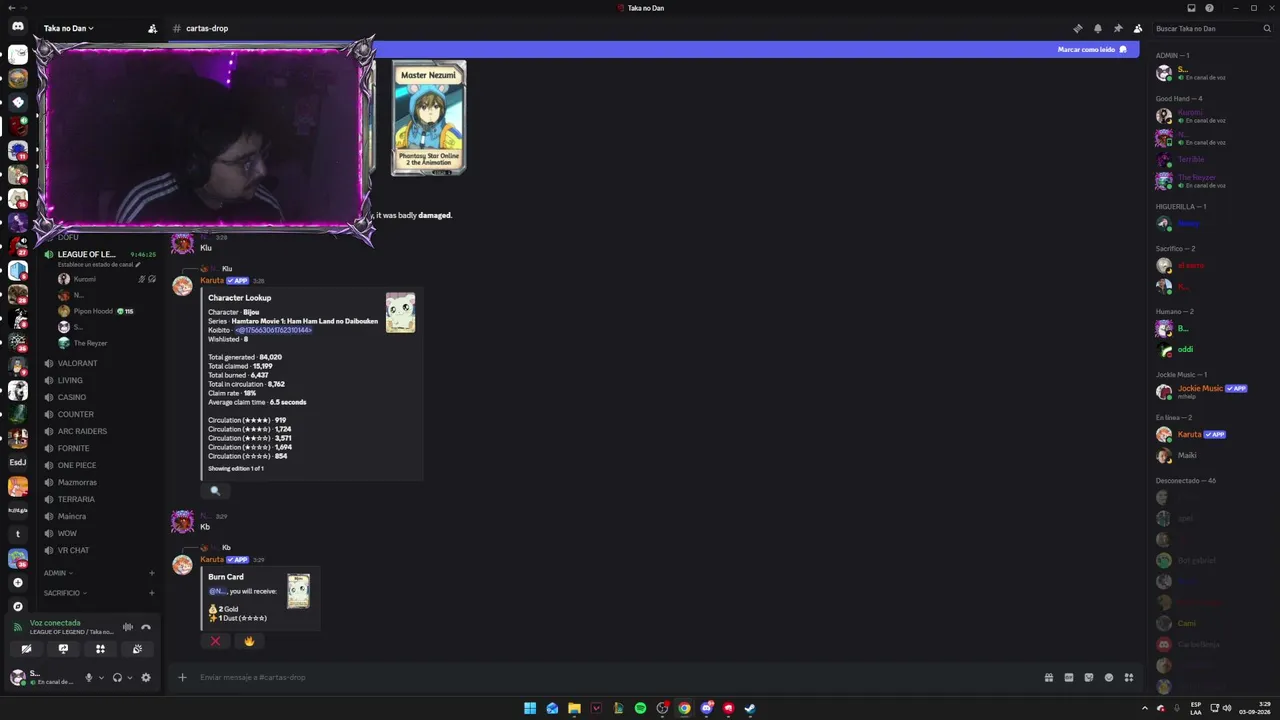Cancel the burn with the red X
Viewport: 1280px width, 720px height.
click(215, 641)
